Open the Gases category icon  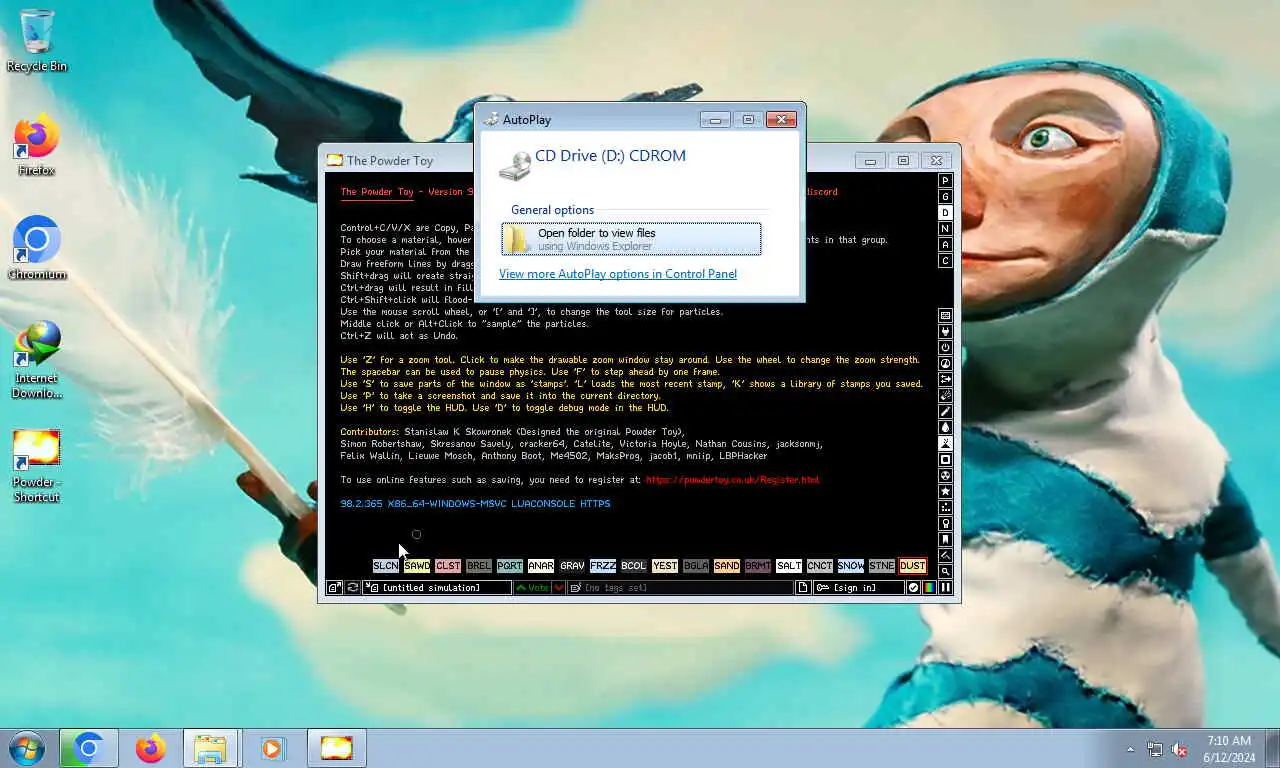point(945,411)
